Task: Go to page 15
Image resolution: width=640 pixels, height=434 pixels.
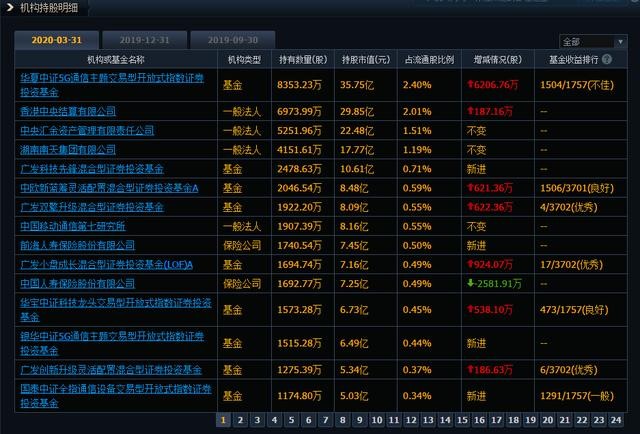Action: click(x=462, y=420)
